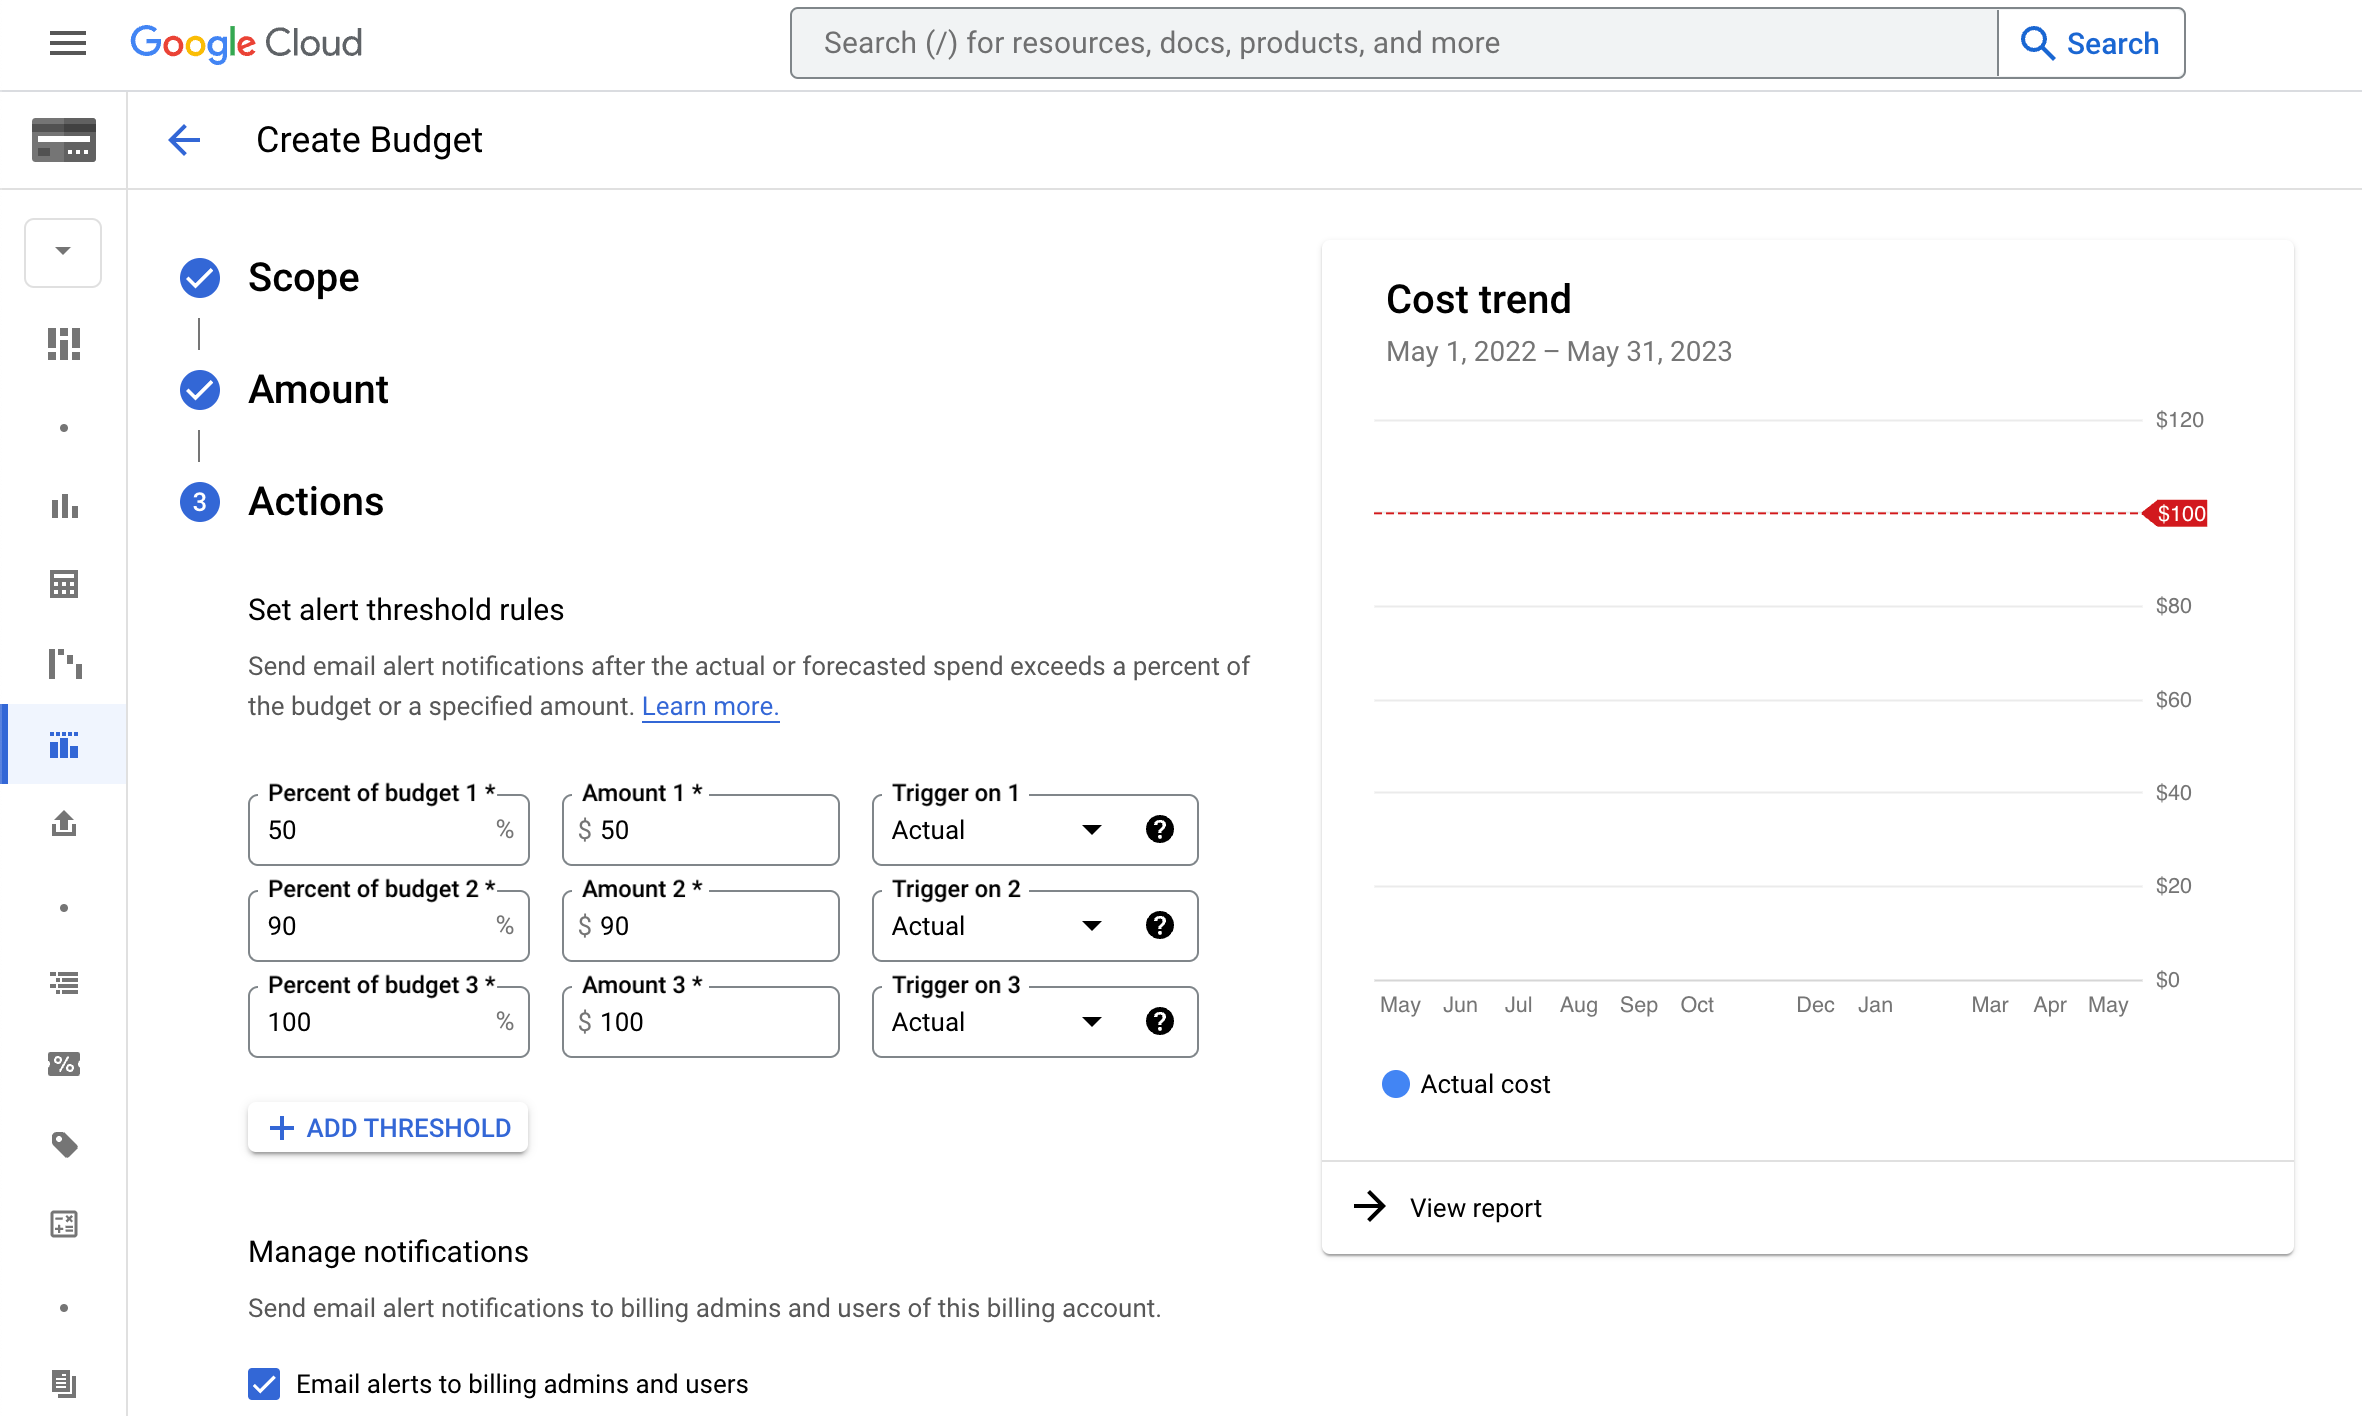Check the Amount step completion indicator
2362x1416 pixels.
(199, 389)
